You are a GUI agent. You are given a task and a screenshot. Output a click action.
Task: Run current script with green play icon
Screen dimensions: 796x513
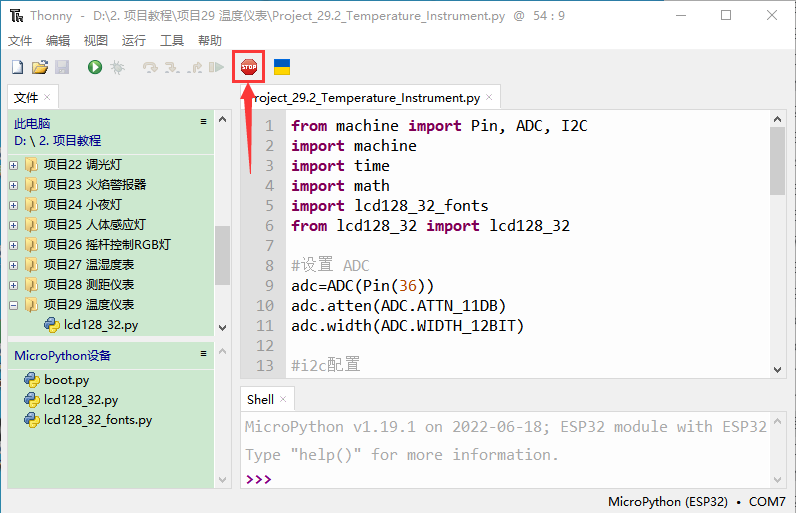(x=94, y=67)
